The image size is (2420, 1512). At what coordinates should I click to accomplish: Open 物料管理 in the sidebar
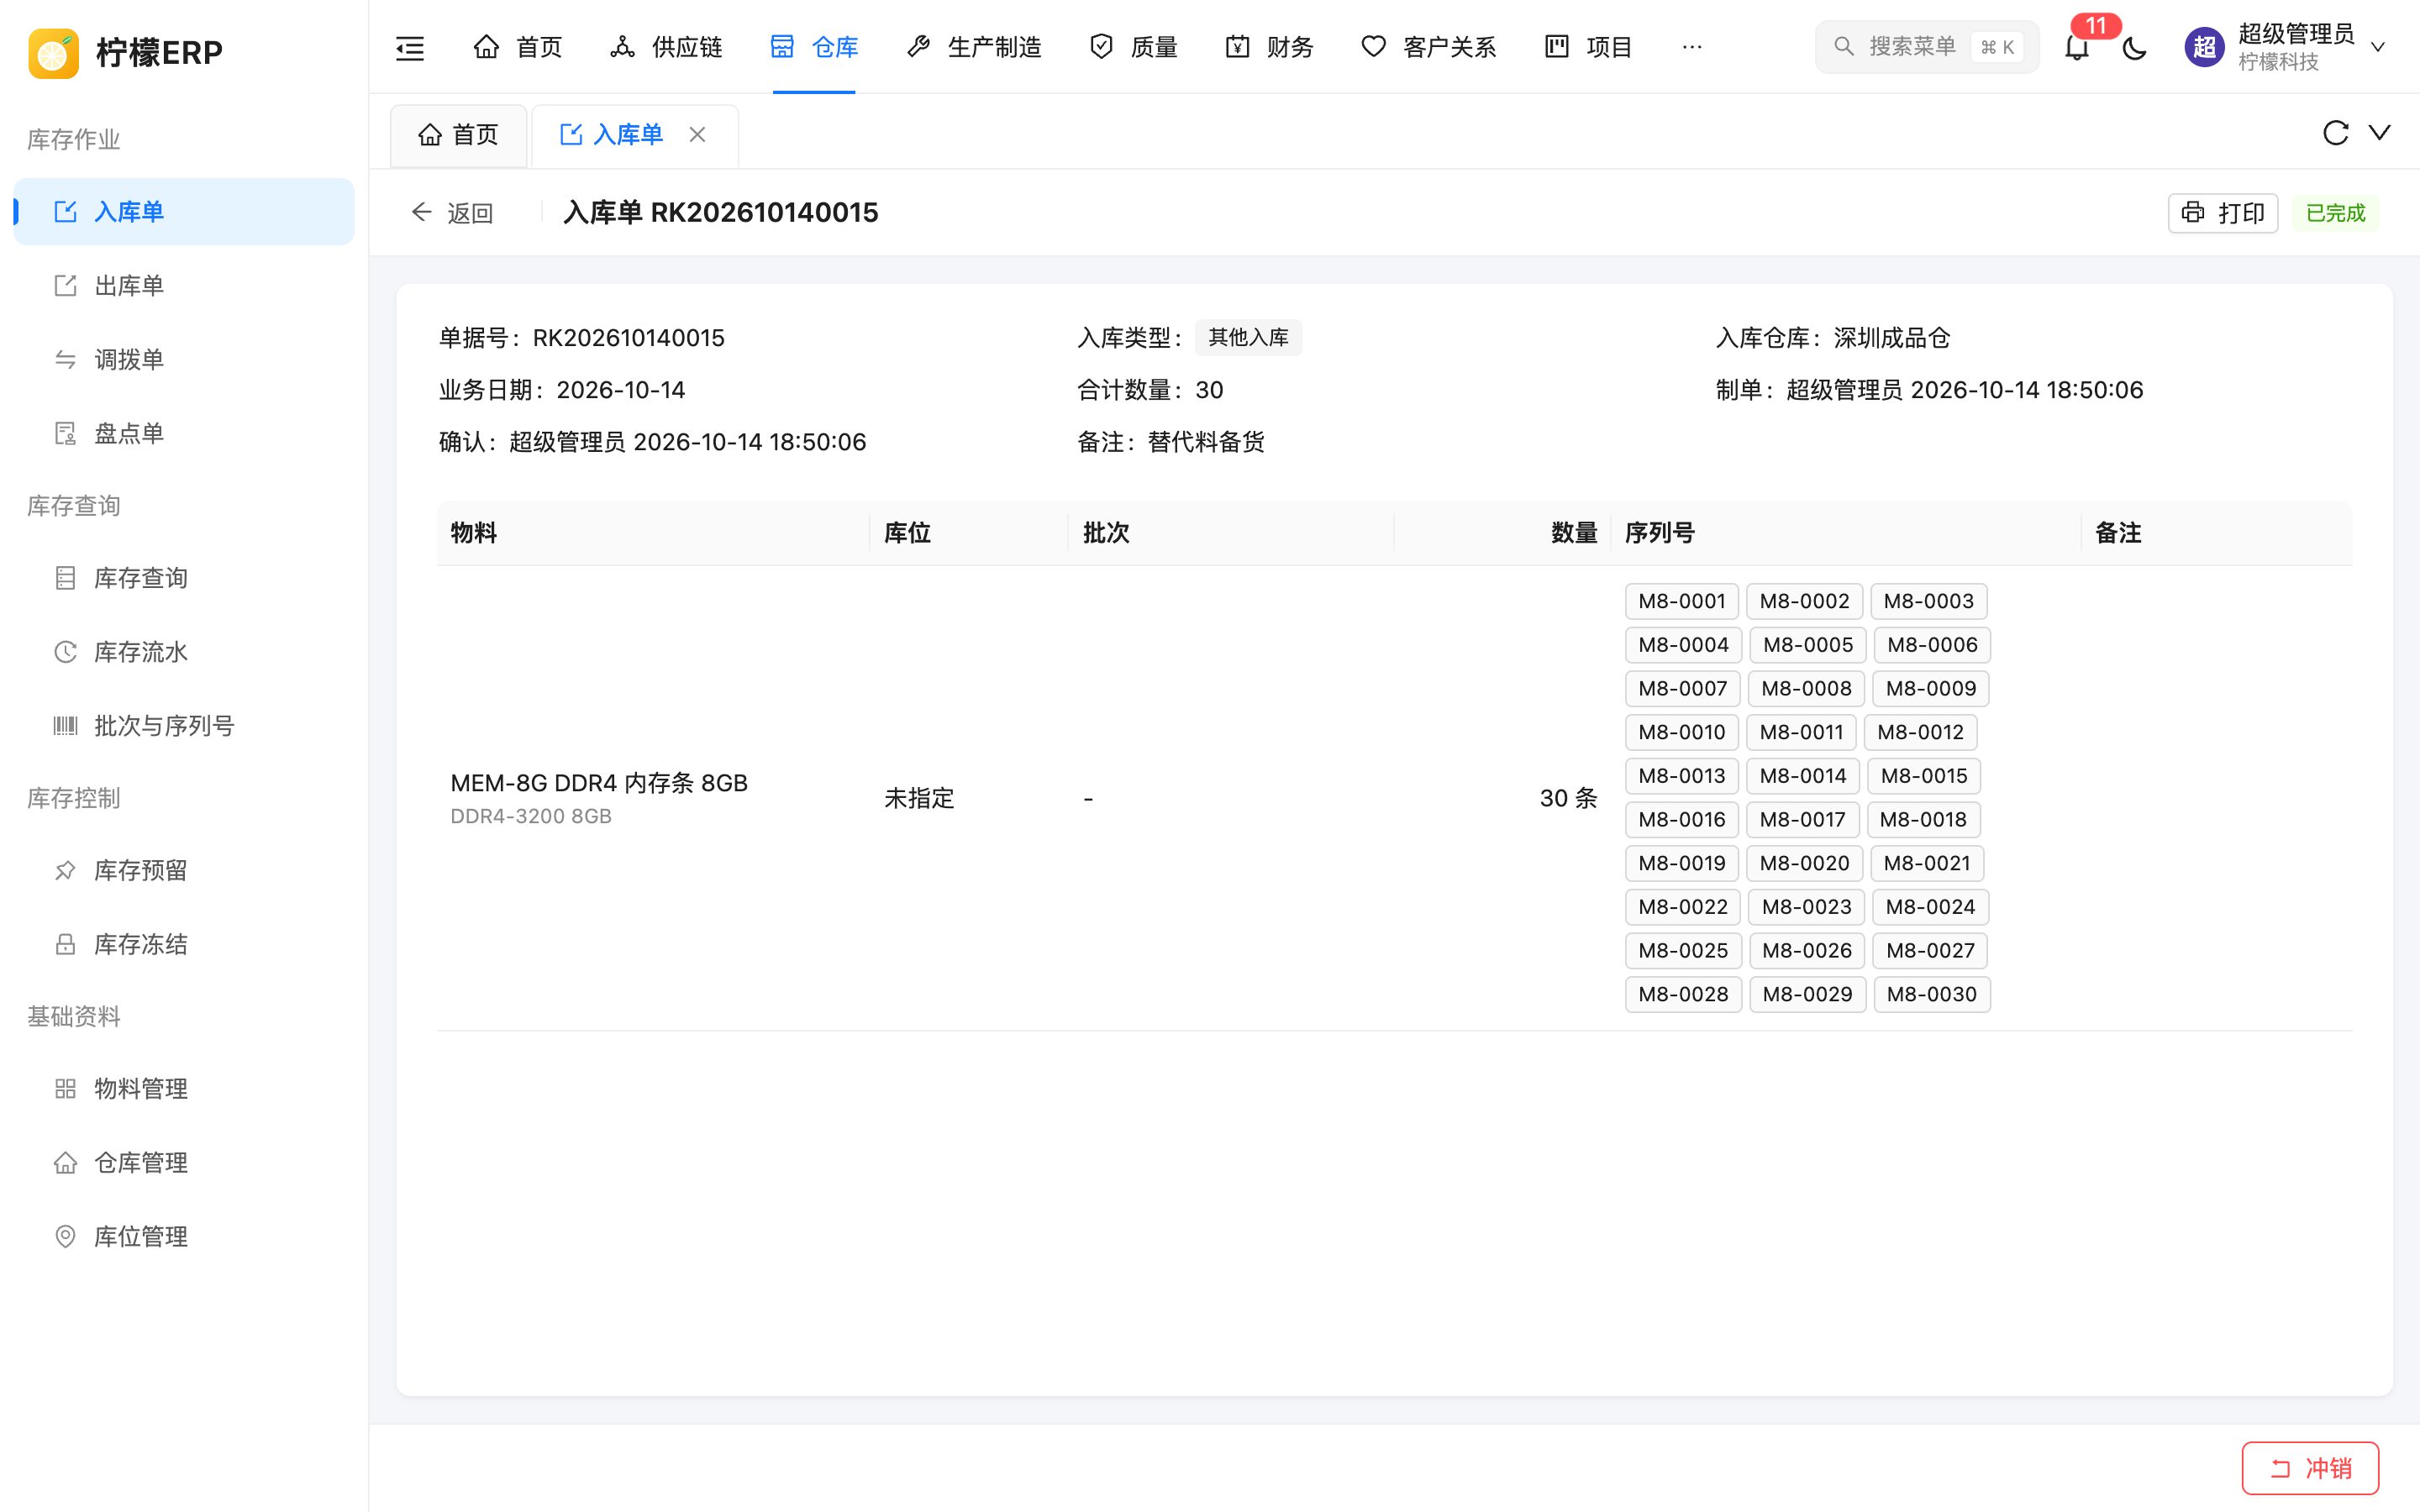(184, 1088)
